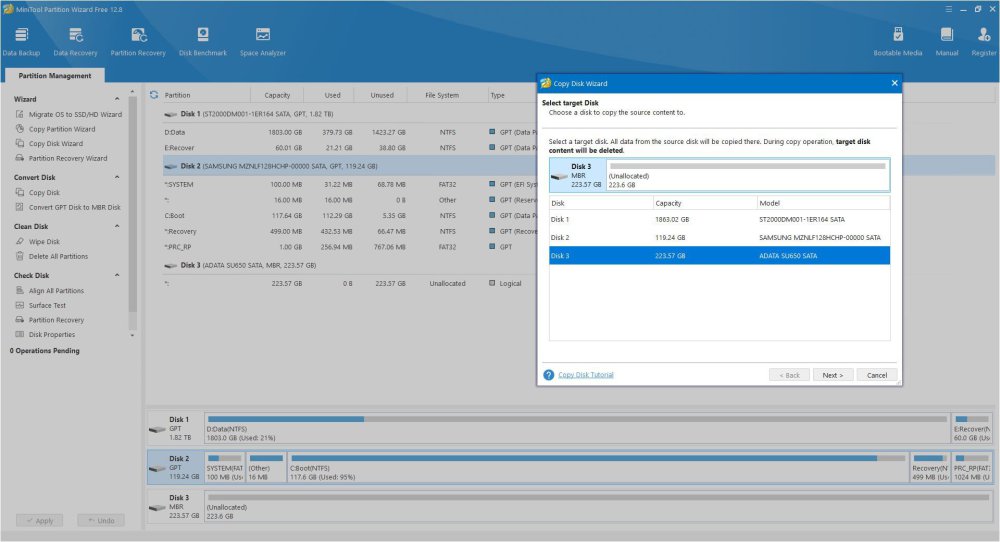Image resolution: width=1000 pixels, height=542 pixels.
Task: Refresh the partition list icon
Action: pyautogui.click(x=153, y=95)
